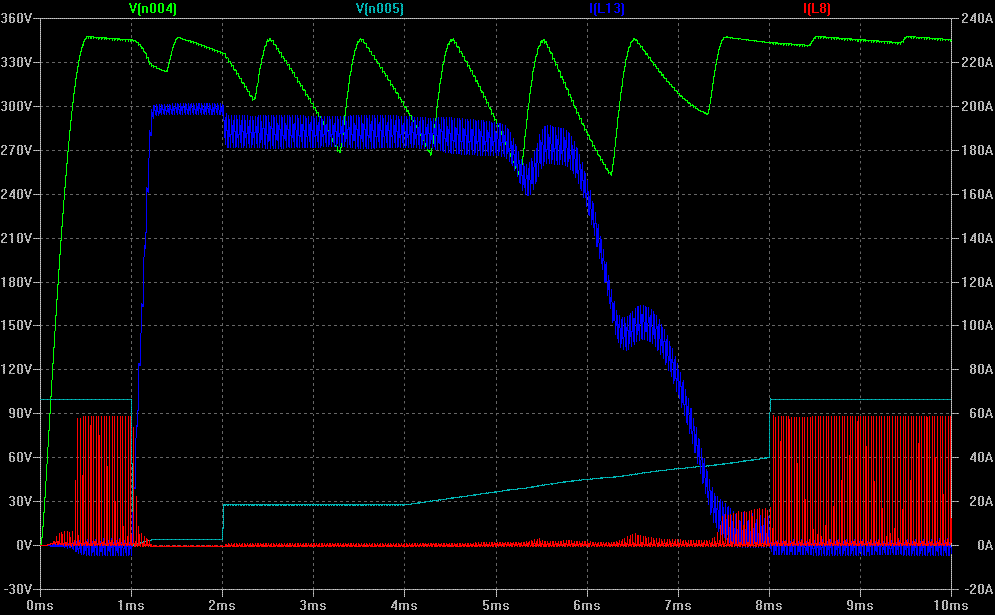
Task: Click the 4ms time axis label
Action: pyautogui.click(x=404, y=605)
